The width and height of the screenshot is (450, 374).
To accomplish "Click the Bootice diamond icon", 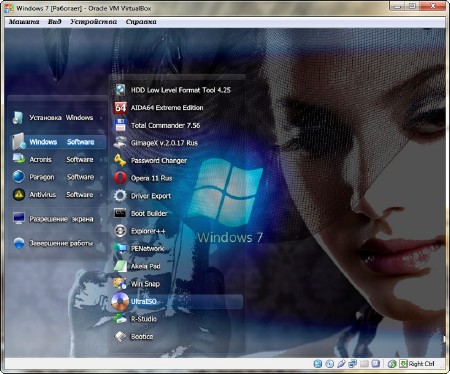I will pyautogui.click(x=120, y=336).
